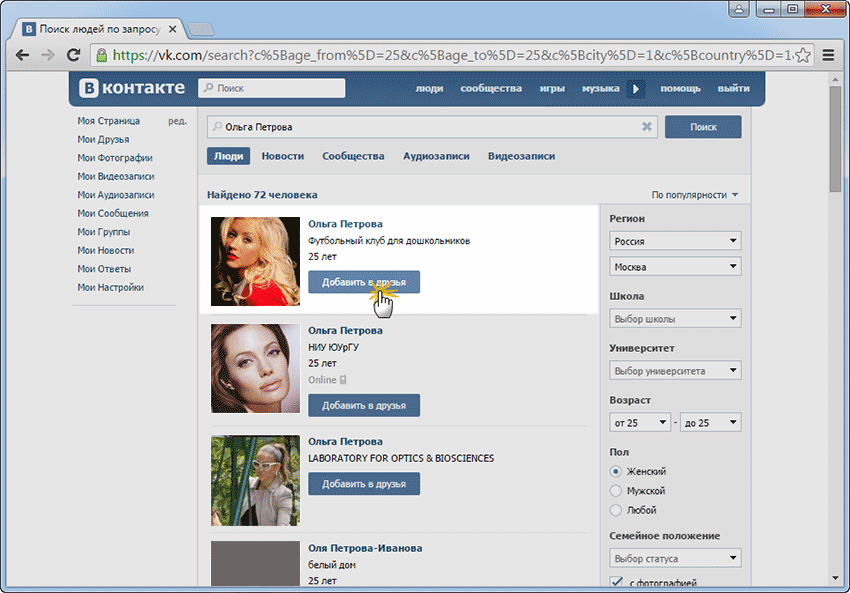Open the Россия country dropdown
This screenshot has height=593, width=850.
pyautogui.click(x=675, y=241)
